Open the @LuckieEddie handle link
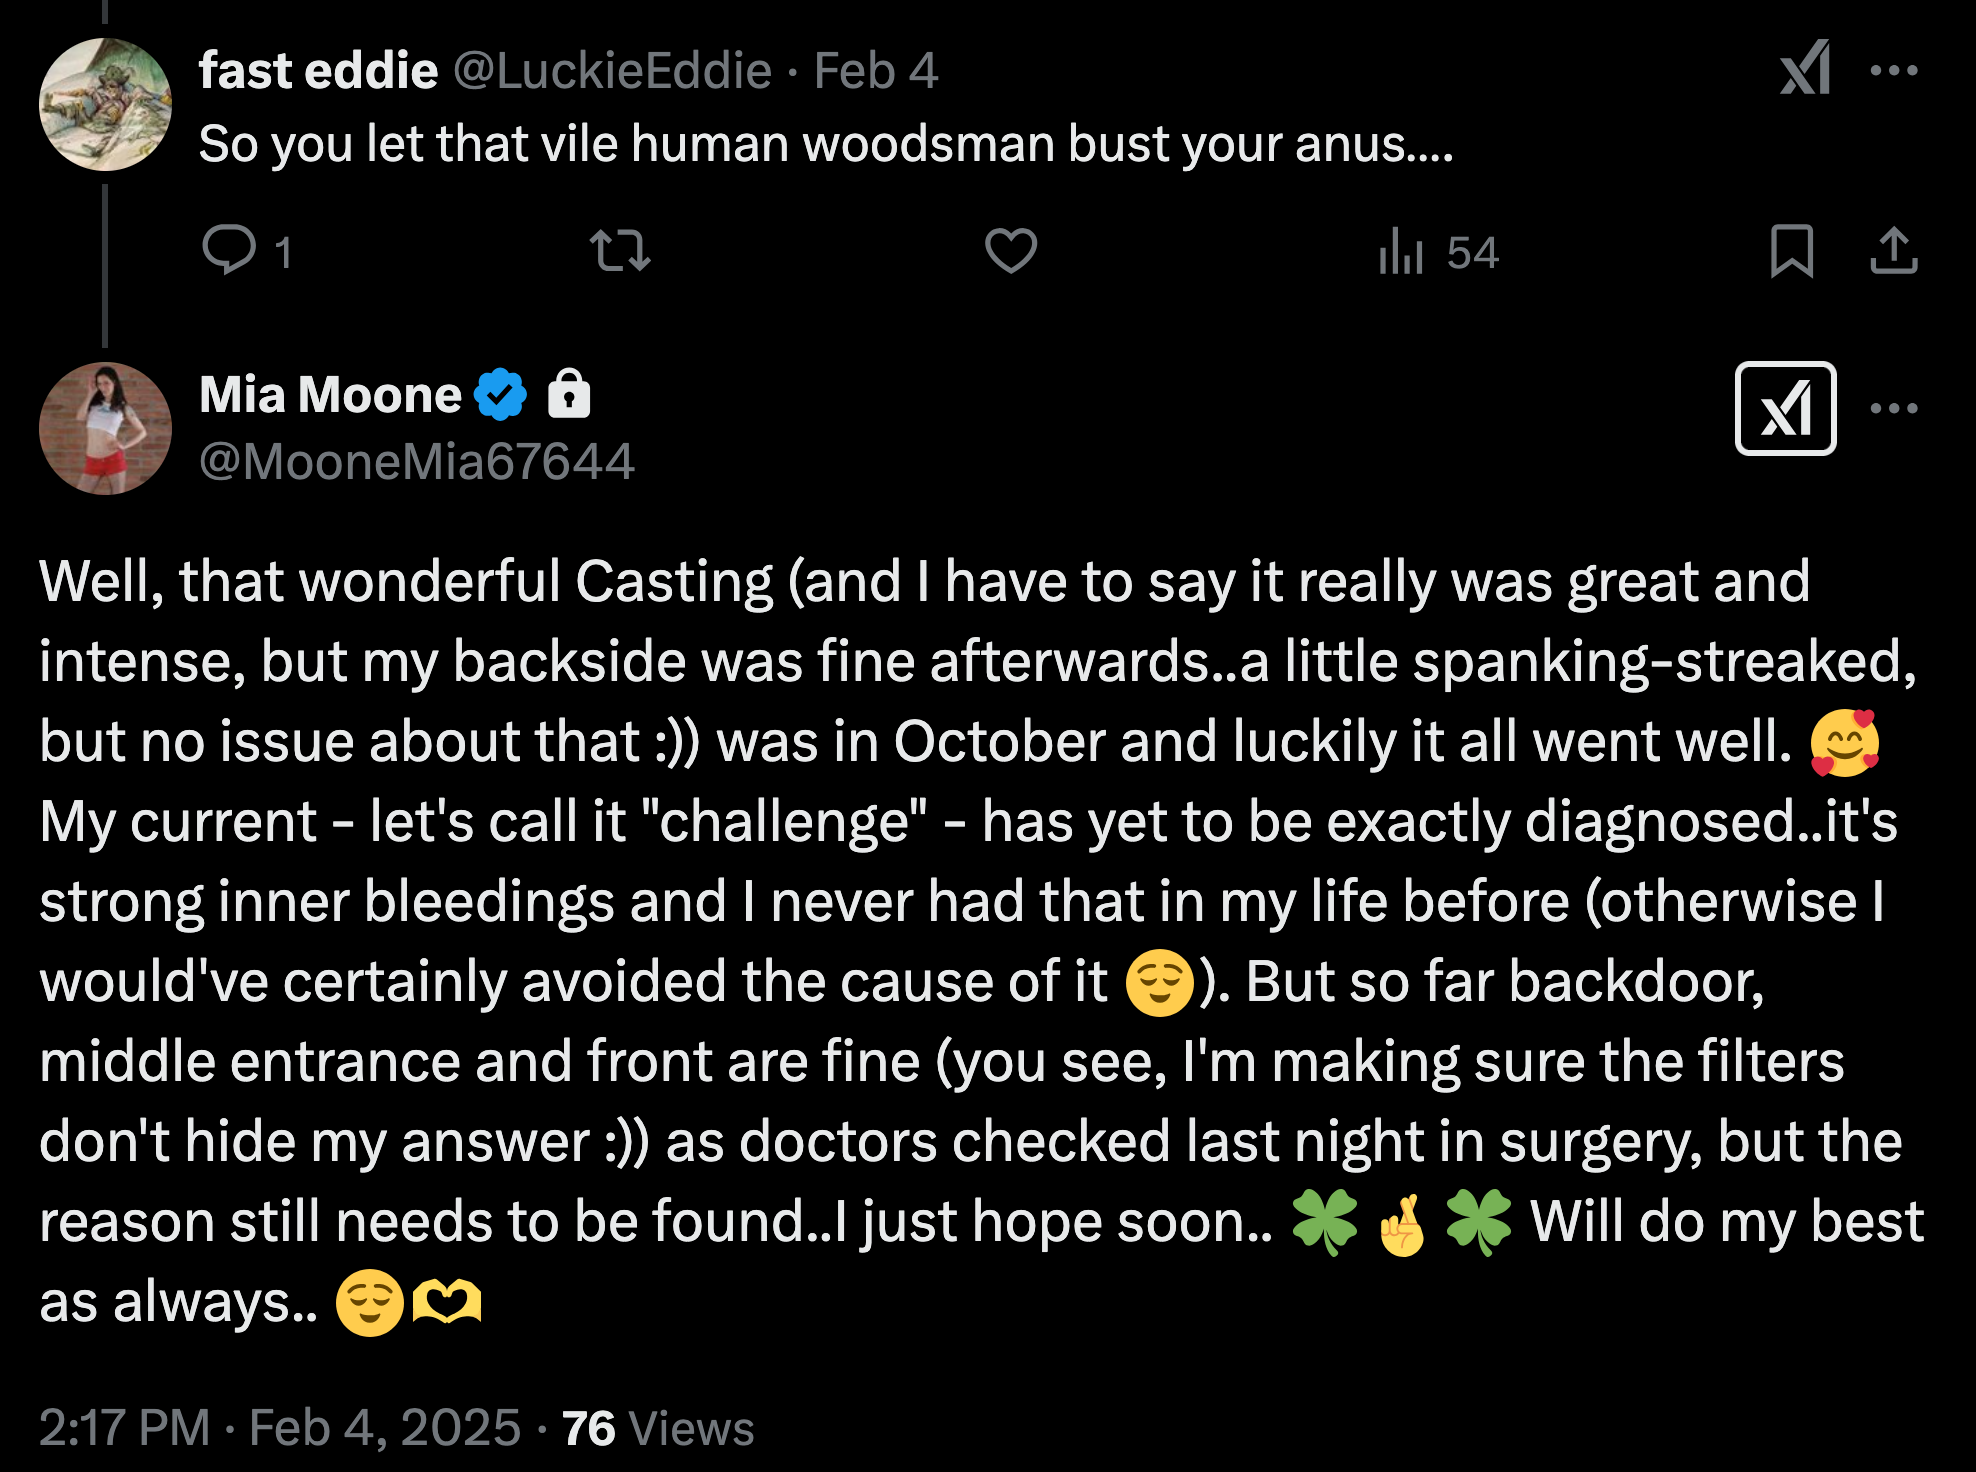 612,71
